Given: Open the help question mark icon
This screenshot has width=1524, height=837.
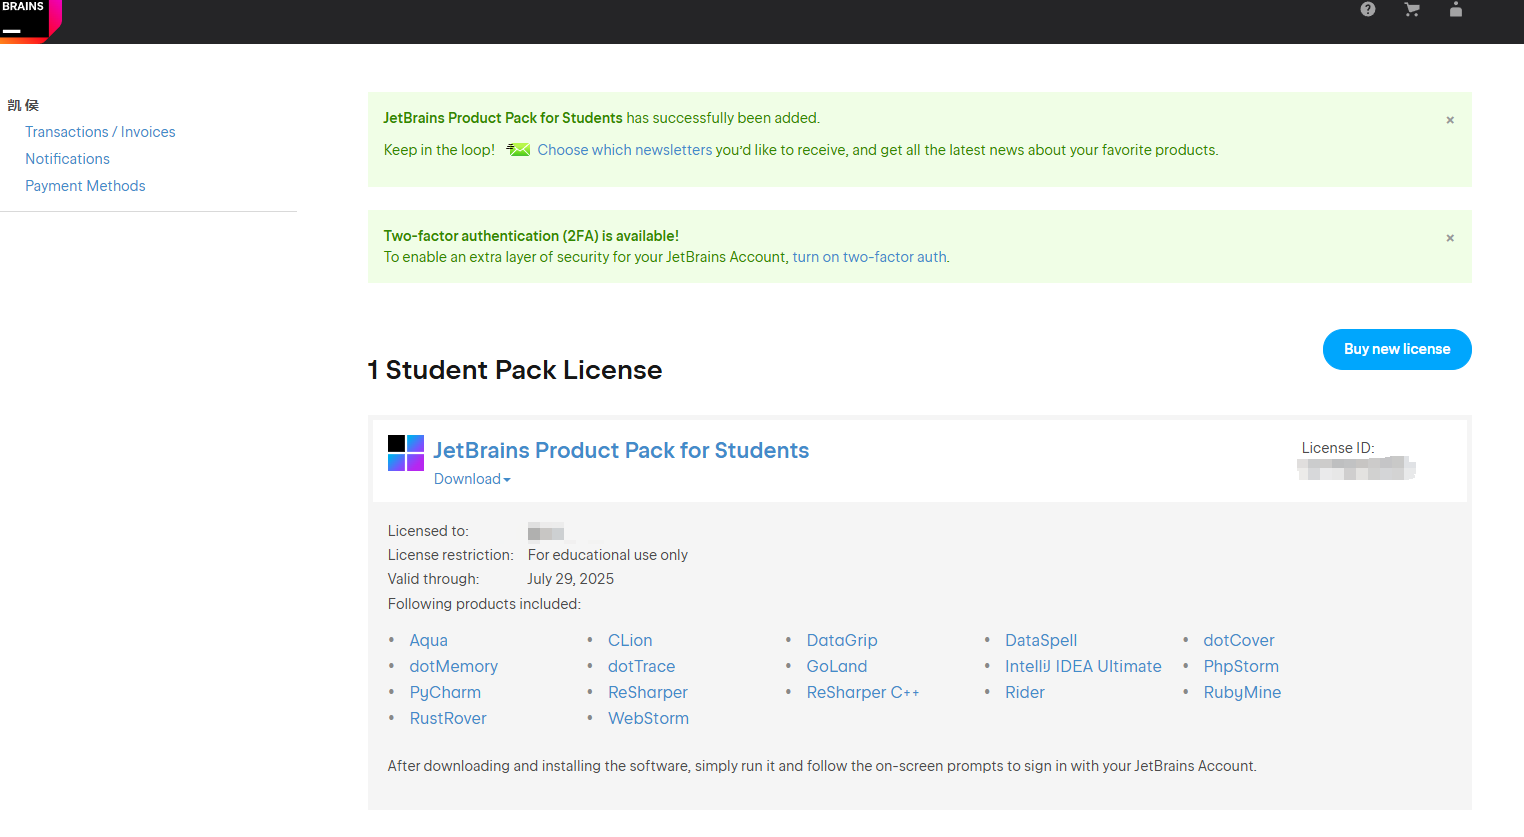Looking at the screenshot, I should coord(1368,9).
